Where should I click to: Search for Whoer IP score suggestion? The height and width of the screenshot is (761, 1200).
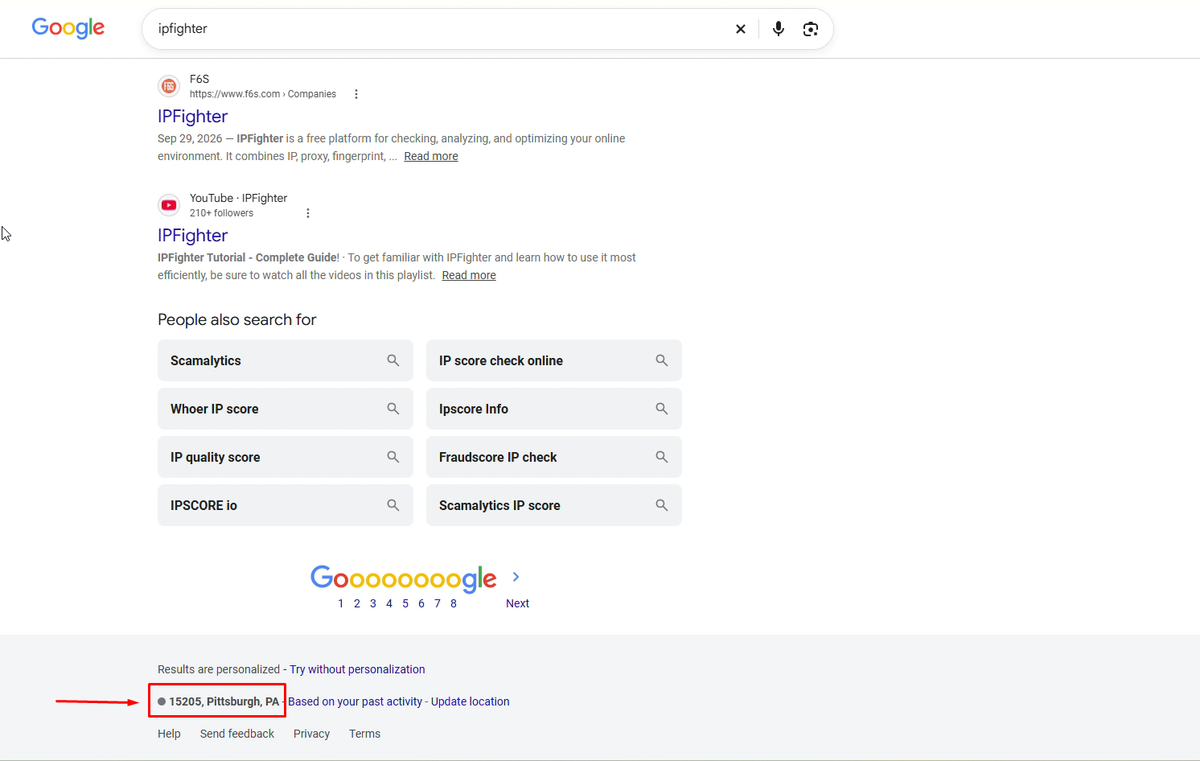point(285,408)
